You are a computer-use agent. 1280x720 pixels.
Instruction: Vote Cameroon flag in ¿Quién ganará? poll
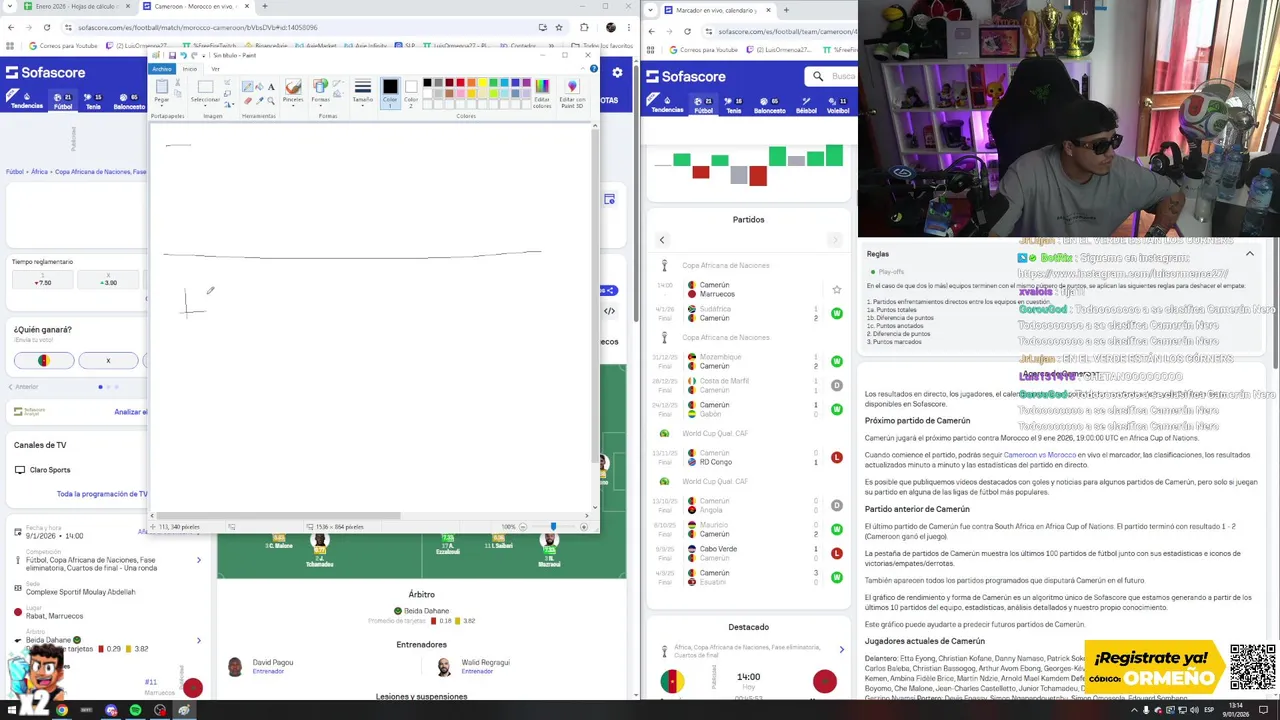43,360
